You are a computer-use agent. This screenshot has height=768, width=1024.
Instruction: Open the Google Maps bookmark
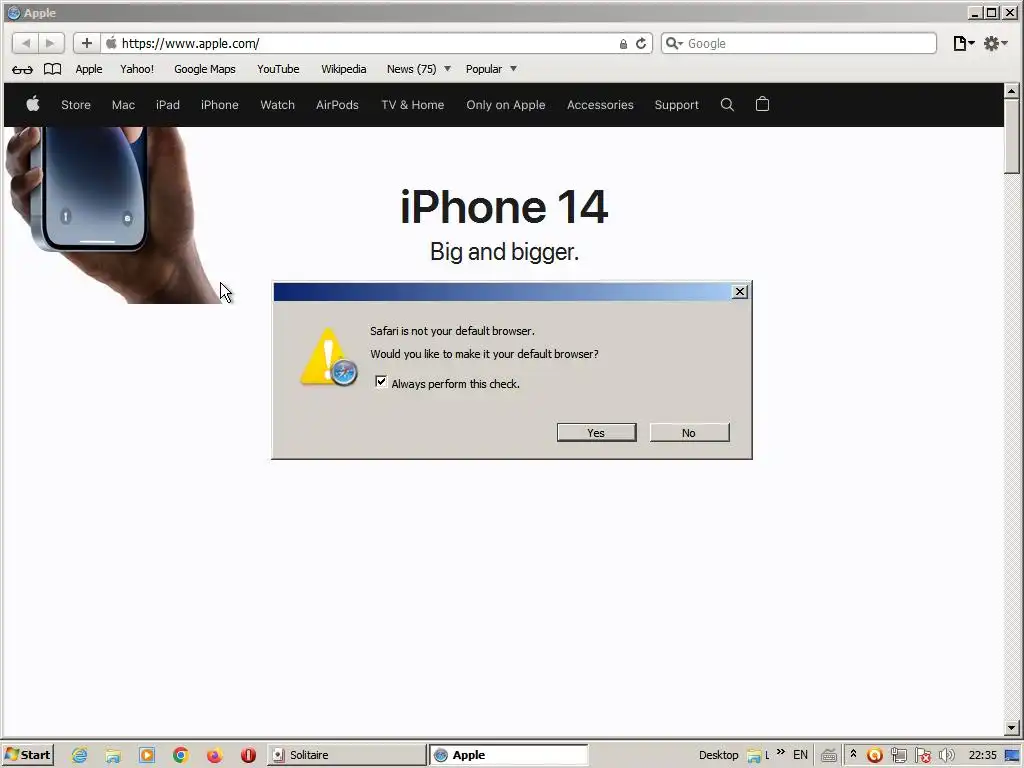(204, 69)
